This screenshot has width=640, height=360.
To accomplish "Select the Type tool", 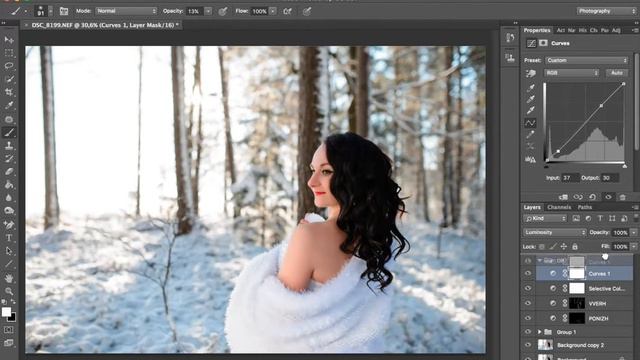I will point(9,238).
